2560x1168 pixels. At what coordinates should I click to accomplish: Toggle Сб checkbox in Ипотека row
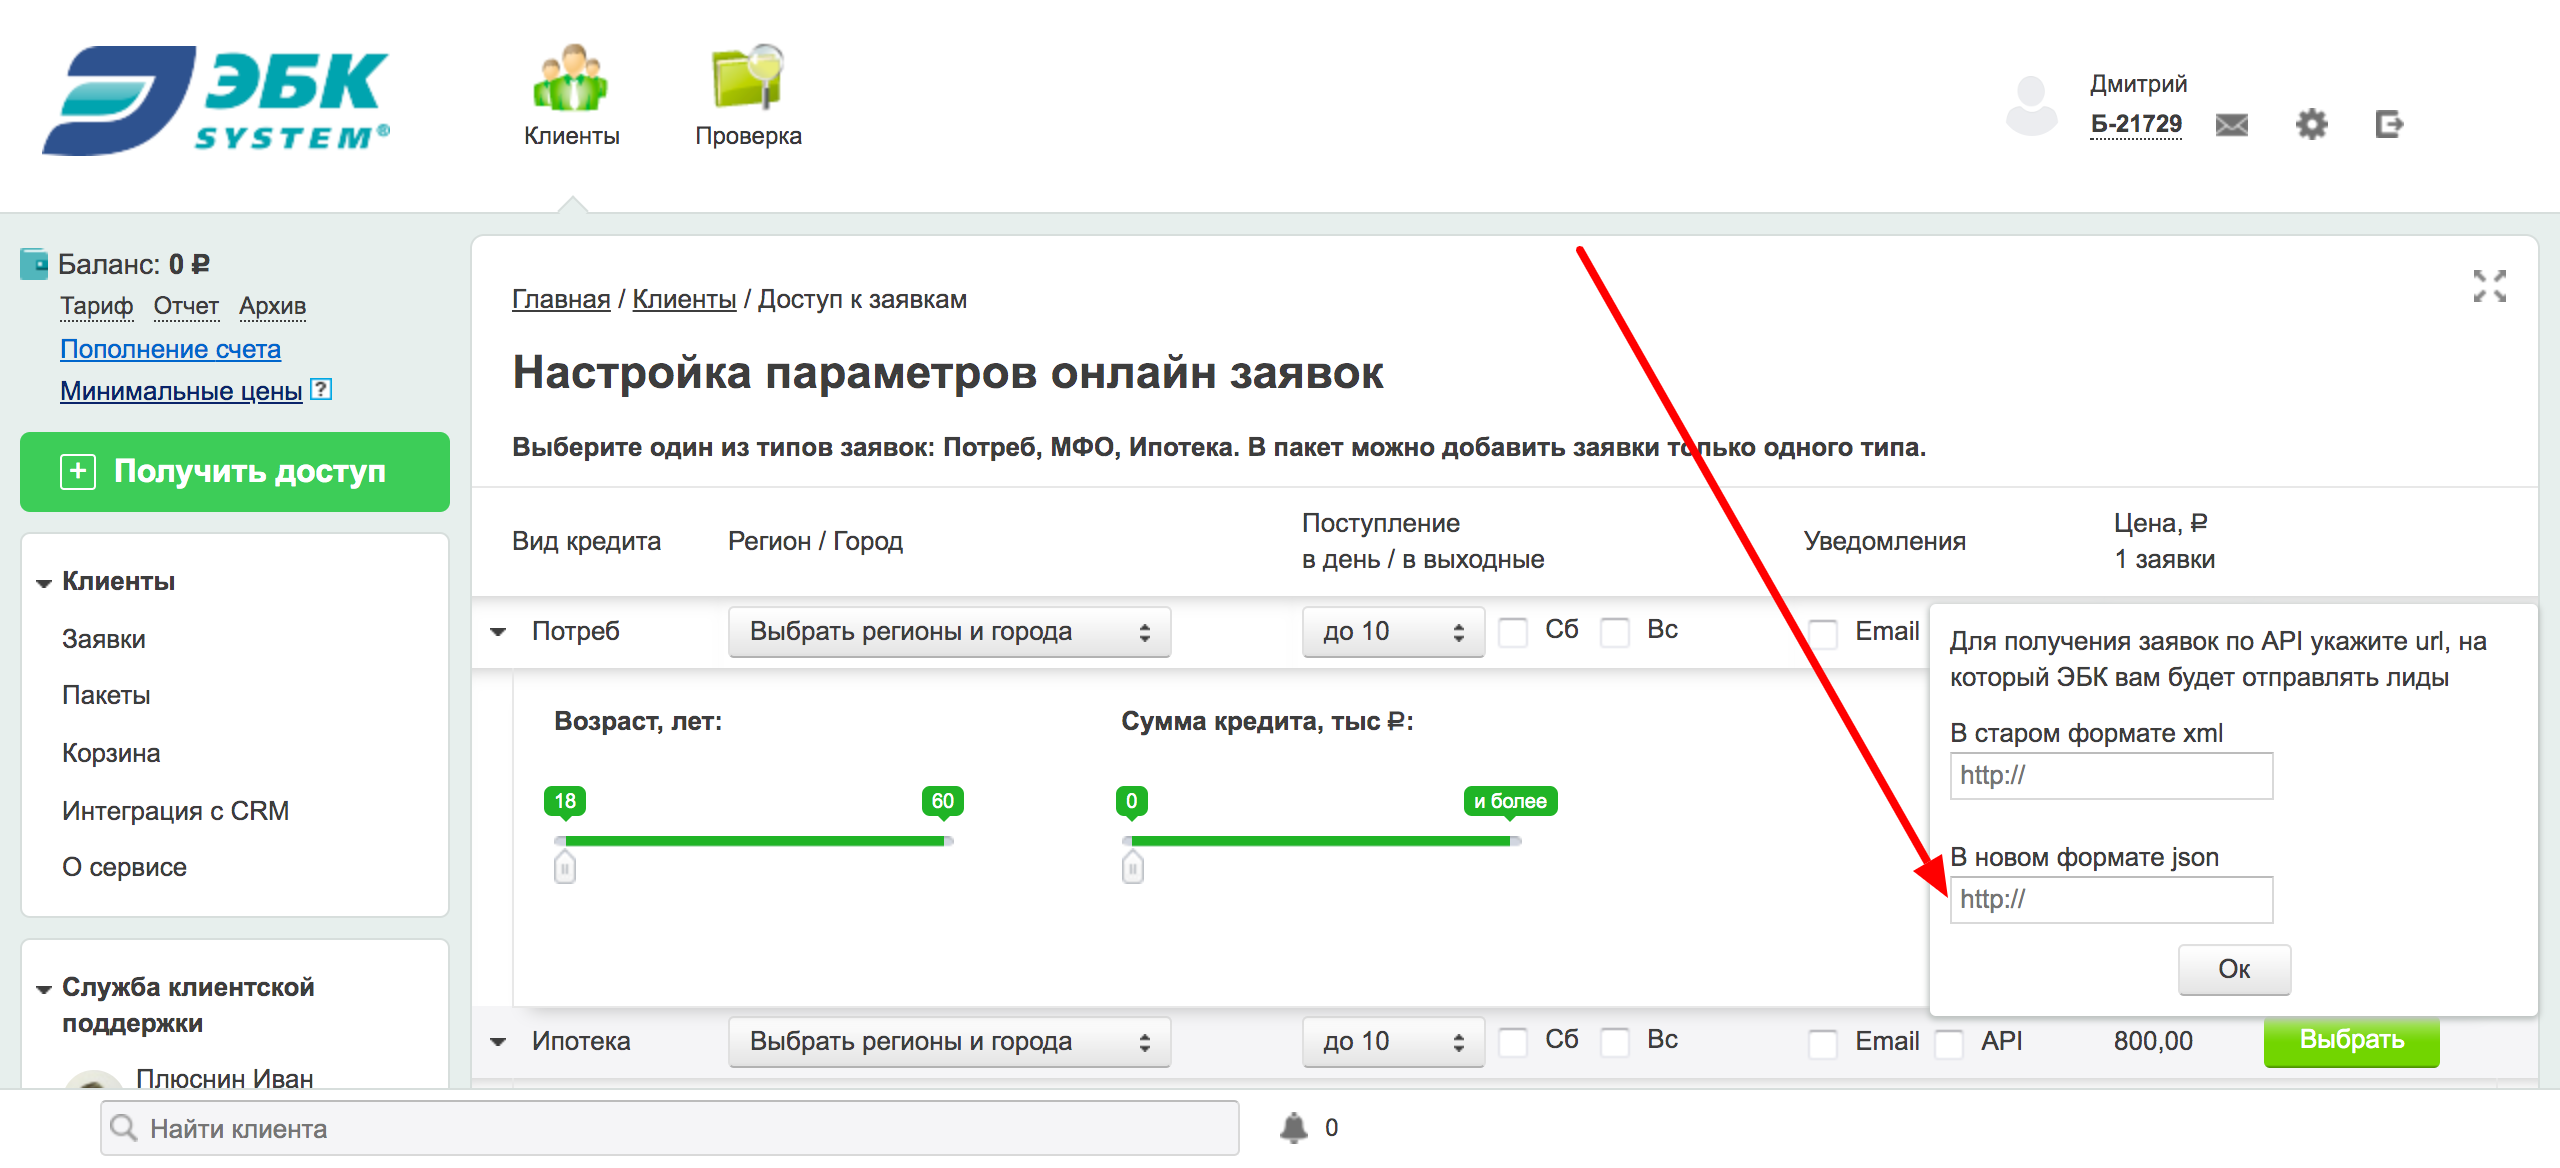point(1512,1042)
